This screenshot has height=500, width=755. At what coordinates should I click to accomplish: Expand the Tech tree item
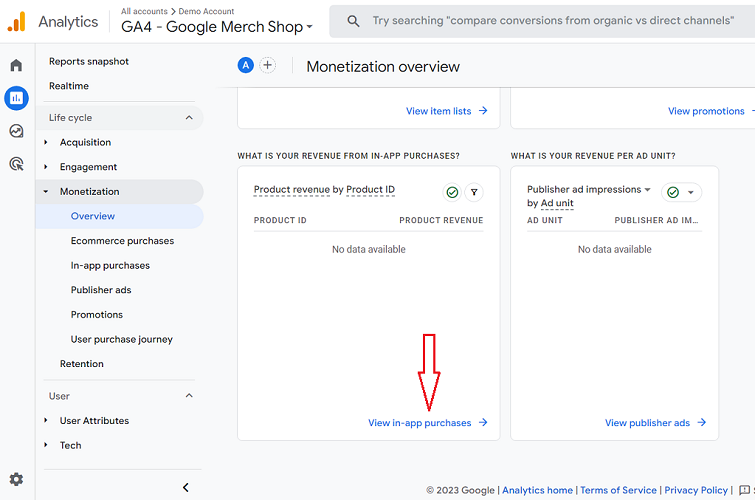pos(46,445)
